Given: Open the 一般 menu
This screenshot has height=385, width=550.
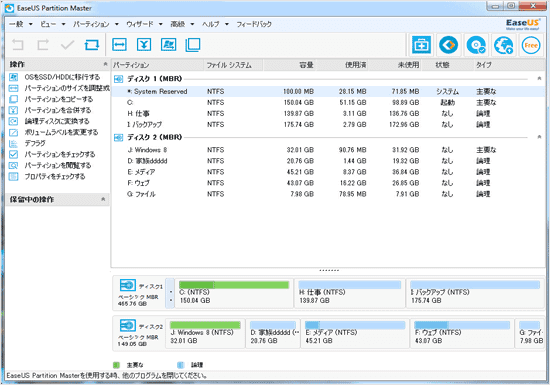Looking at the screenshot, I should tap(16, 24).
